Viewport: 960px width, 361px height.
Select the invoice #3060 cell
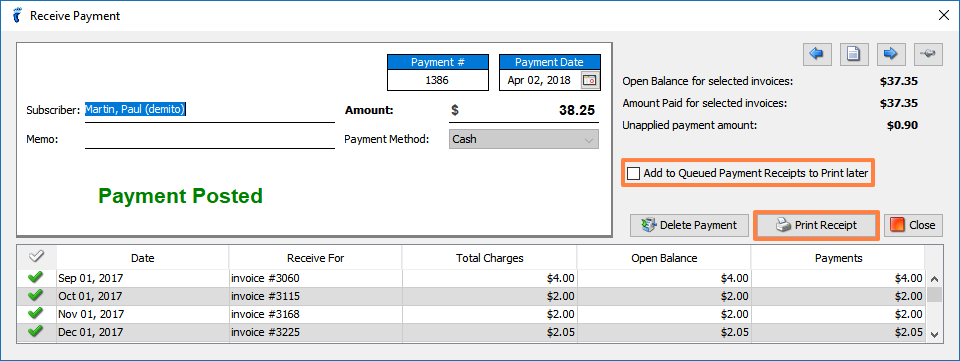click(x=315, y=278)
